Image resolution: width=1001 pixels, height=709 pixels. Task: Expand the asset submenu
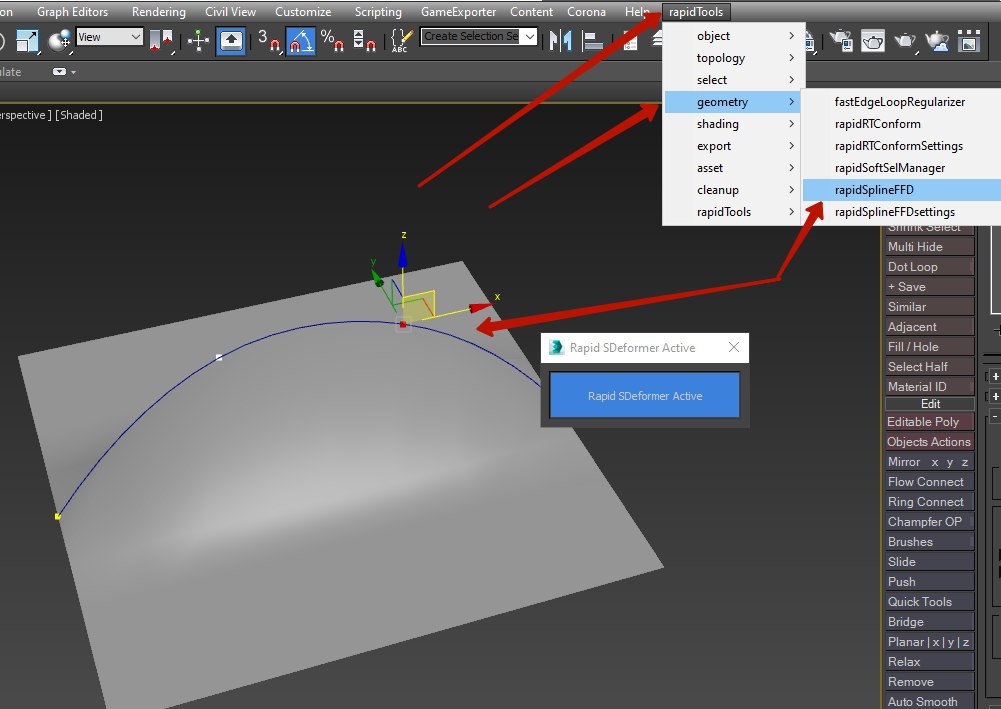tap(734, 168)
